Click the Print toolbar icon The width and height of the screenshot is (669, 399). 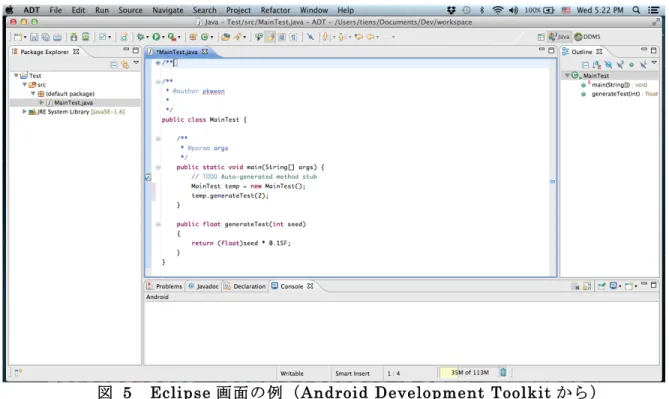click(57, 37)
